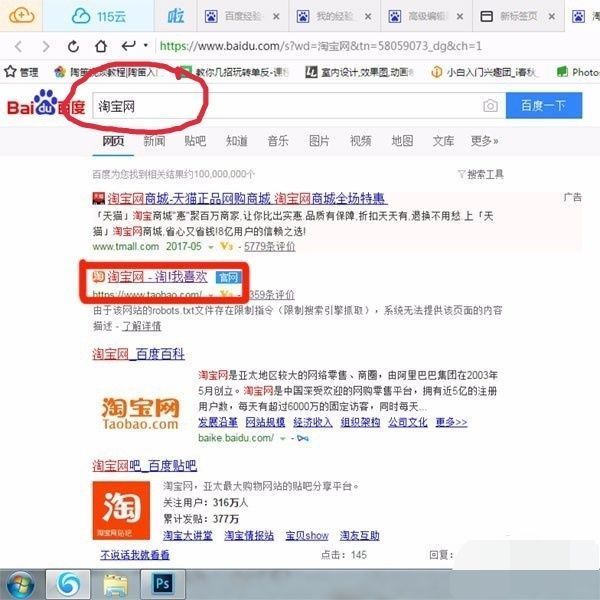Open the 359条评价 reviews link
600x600 pixels.
tap(272, 295)
